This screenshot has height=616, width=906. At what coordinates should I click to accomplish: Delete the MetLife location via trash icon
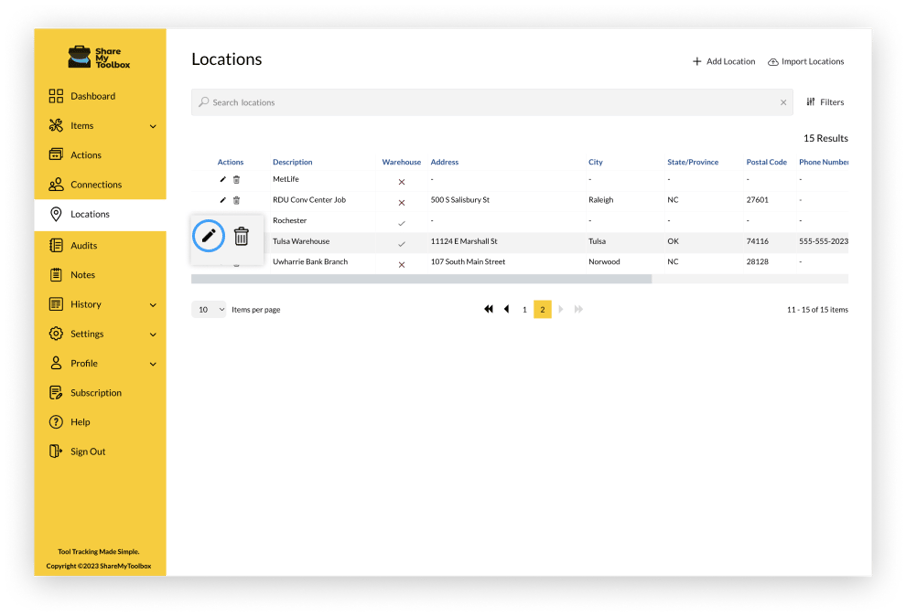click(236, 180)
